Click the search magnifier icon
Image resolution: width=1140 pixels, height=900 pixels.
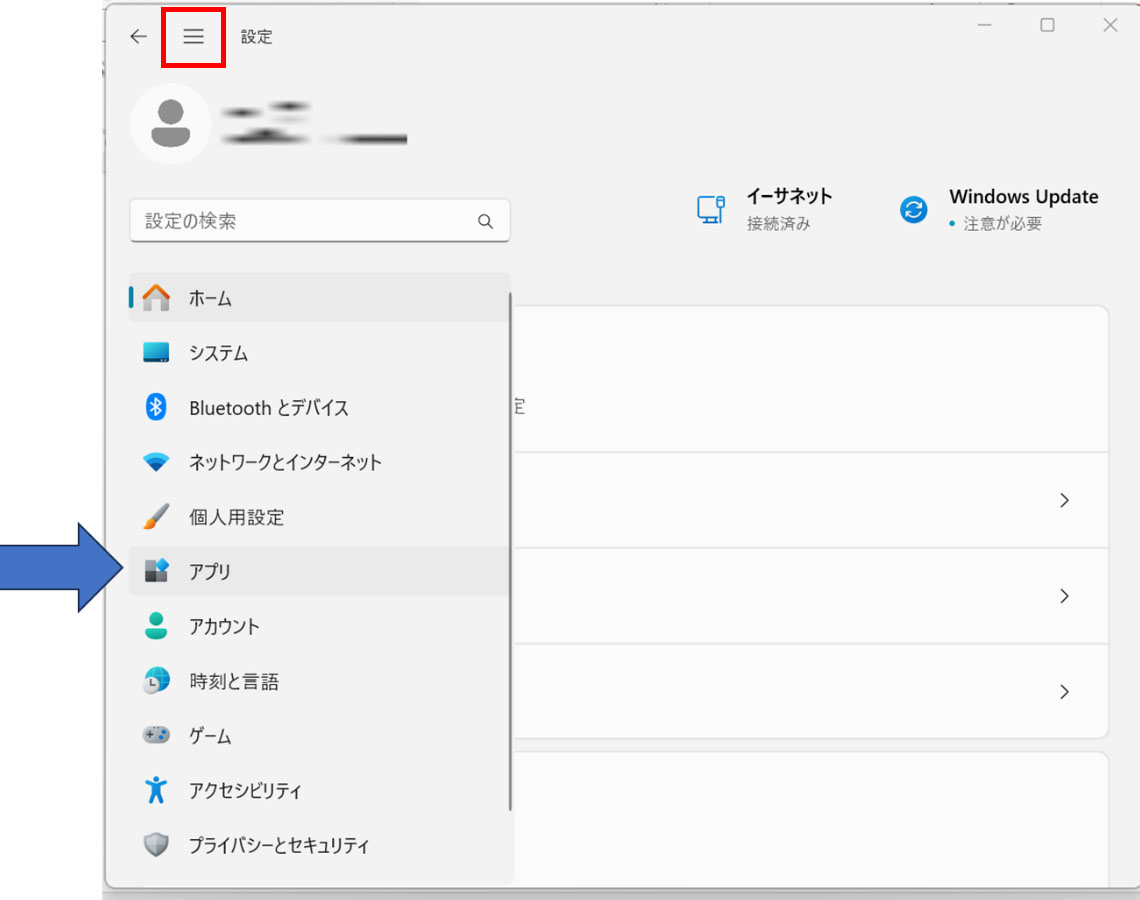485,222
